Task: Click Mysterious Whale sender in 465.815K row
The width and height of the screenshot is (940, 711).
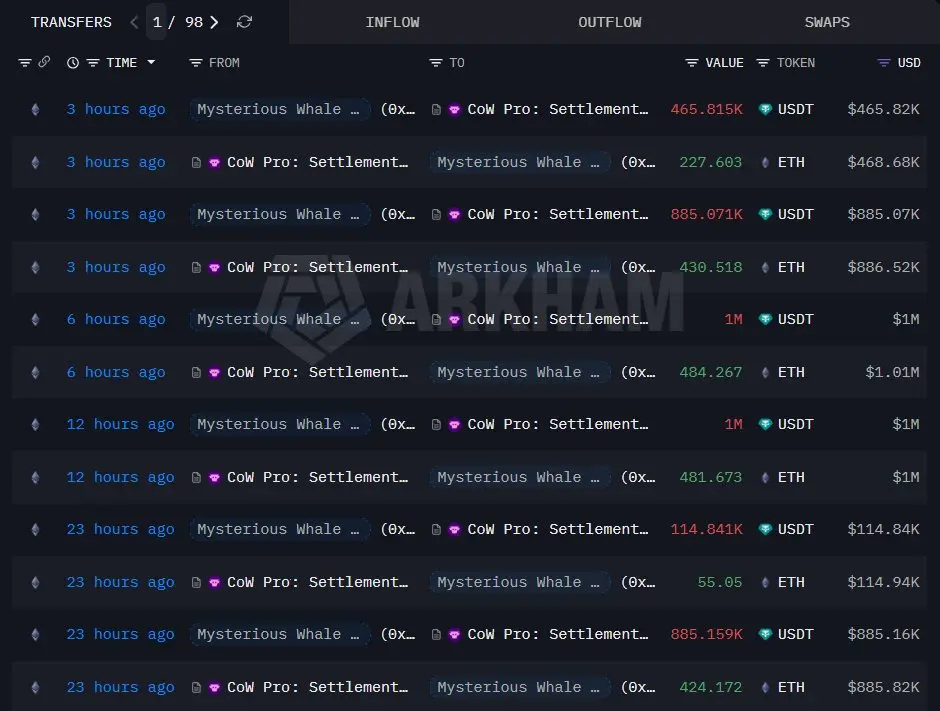Action: (x=279, y=109)
